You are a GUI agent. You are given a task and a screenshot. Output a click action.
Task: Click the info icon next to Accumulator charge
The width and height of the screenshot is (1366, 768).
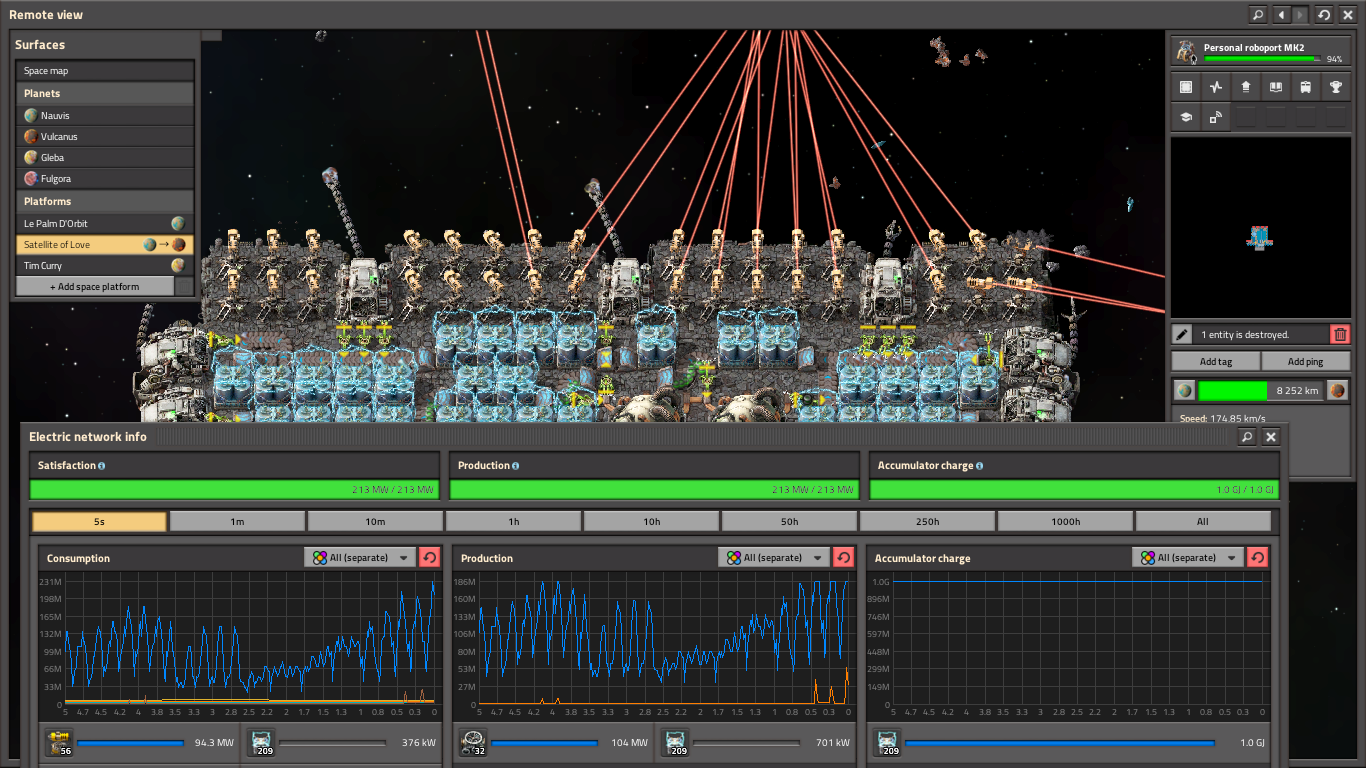(x=979, y=466)
